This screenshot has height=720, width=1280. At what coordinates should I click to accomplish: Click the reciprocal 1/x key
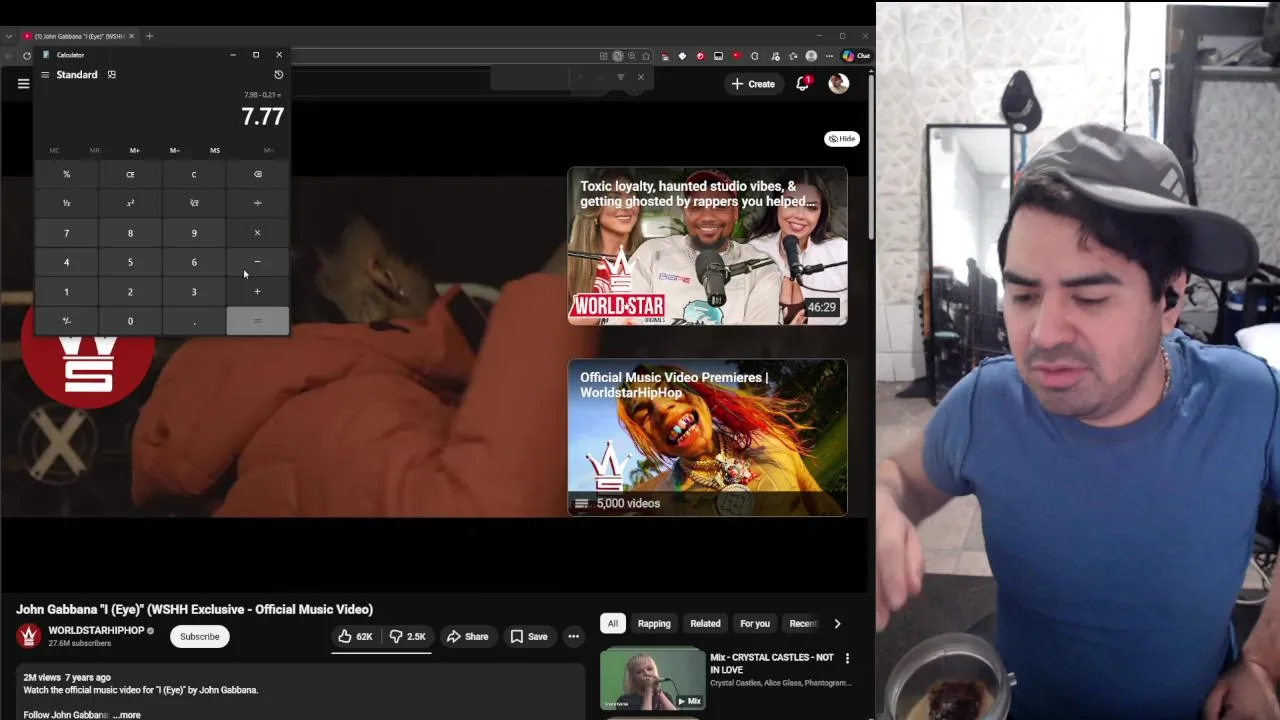click(x=66, y=203)
